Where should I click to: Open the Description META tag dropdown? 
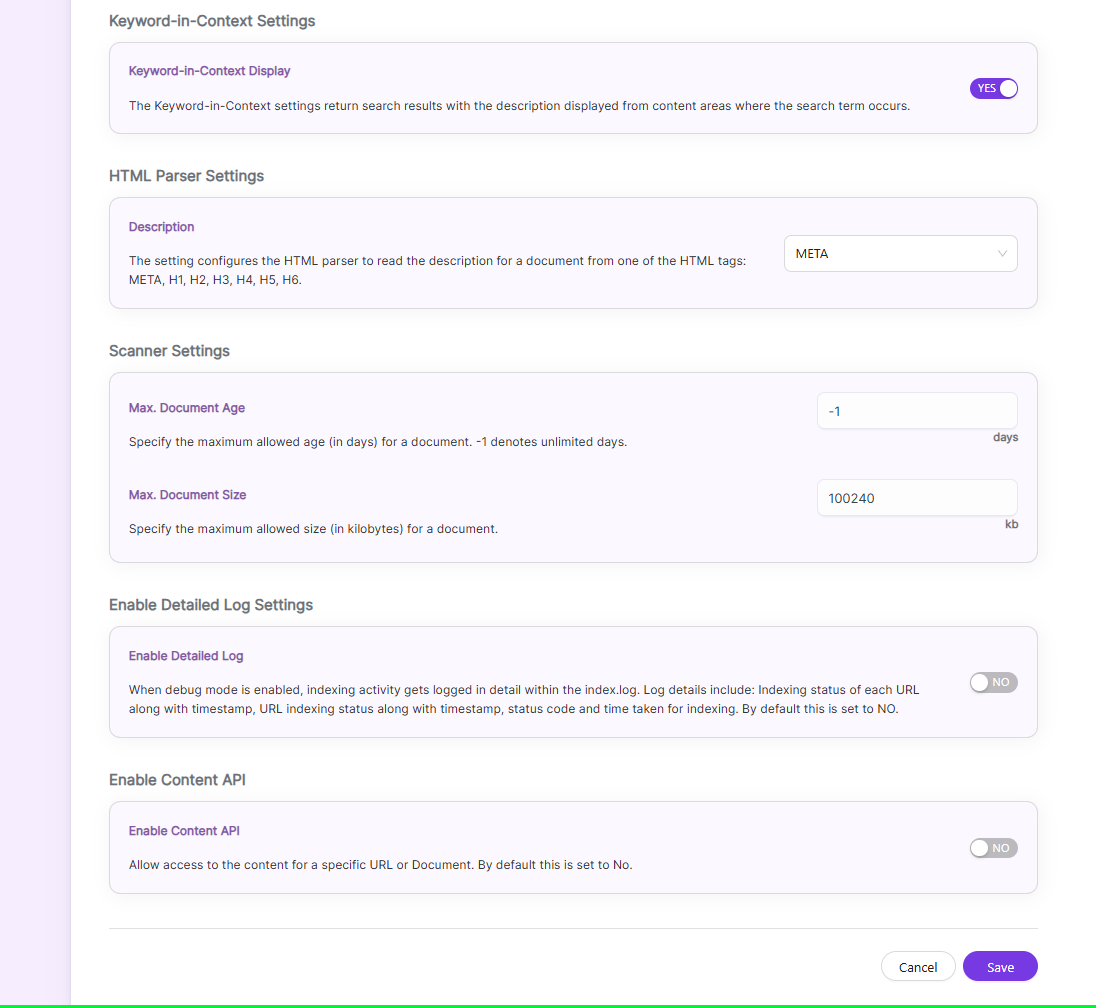coord(900,254)
